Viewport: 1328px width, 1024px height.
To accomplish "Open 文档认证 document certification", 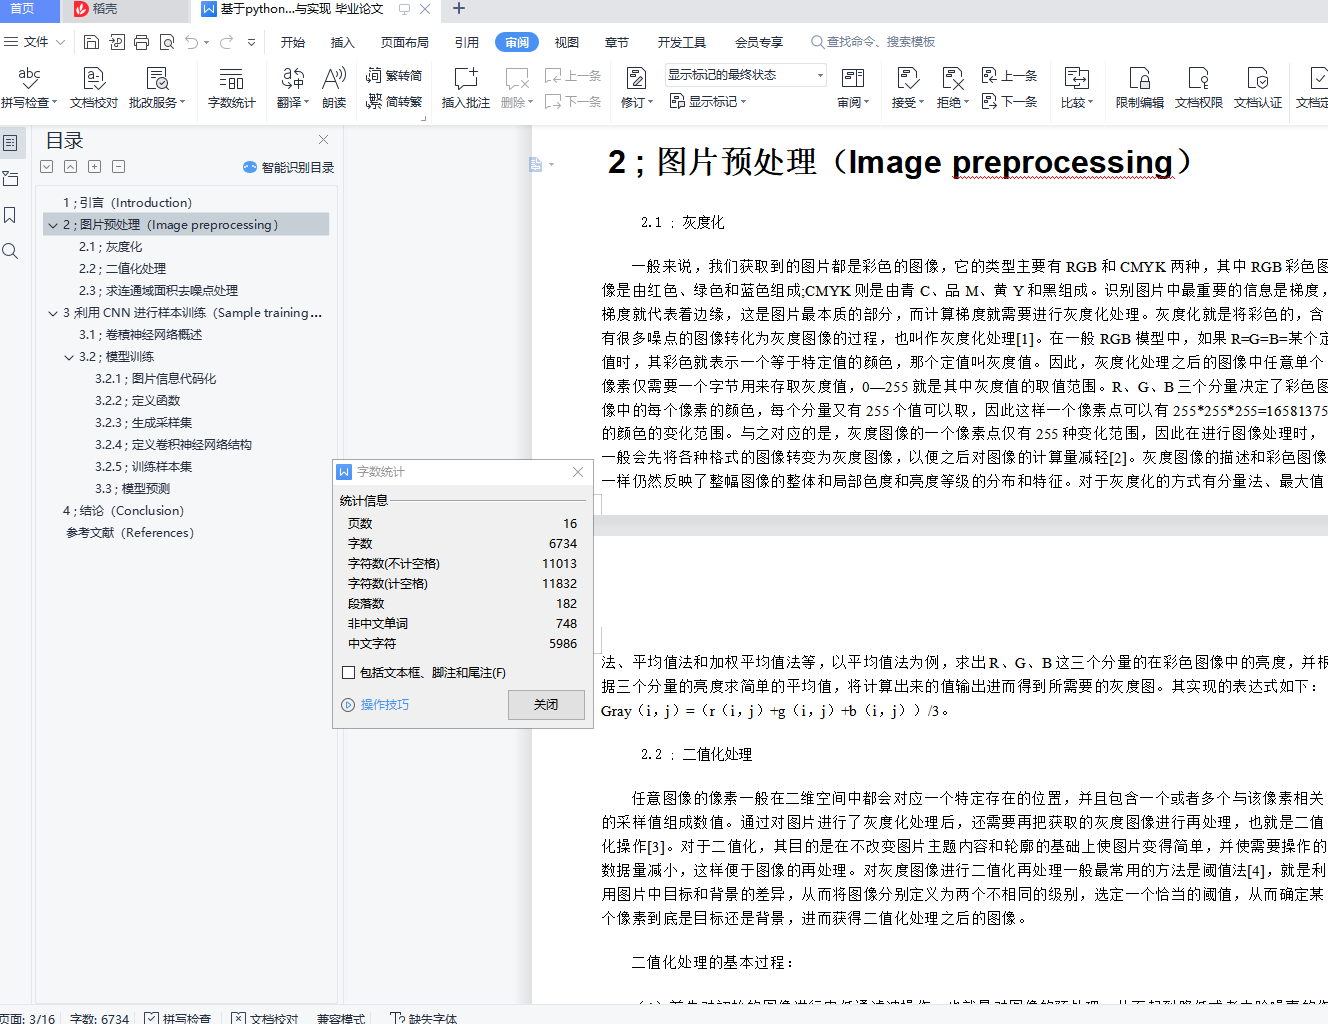I will [x=1258, y=87].
